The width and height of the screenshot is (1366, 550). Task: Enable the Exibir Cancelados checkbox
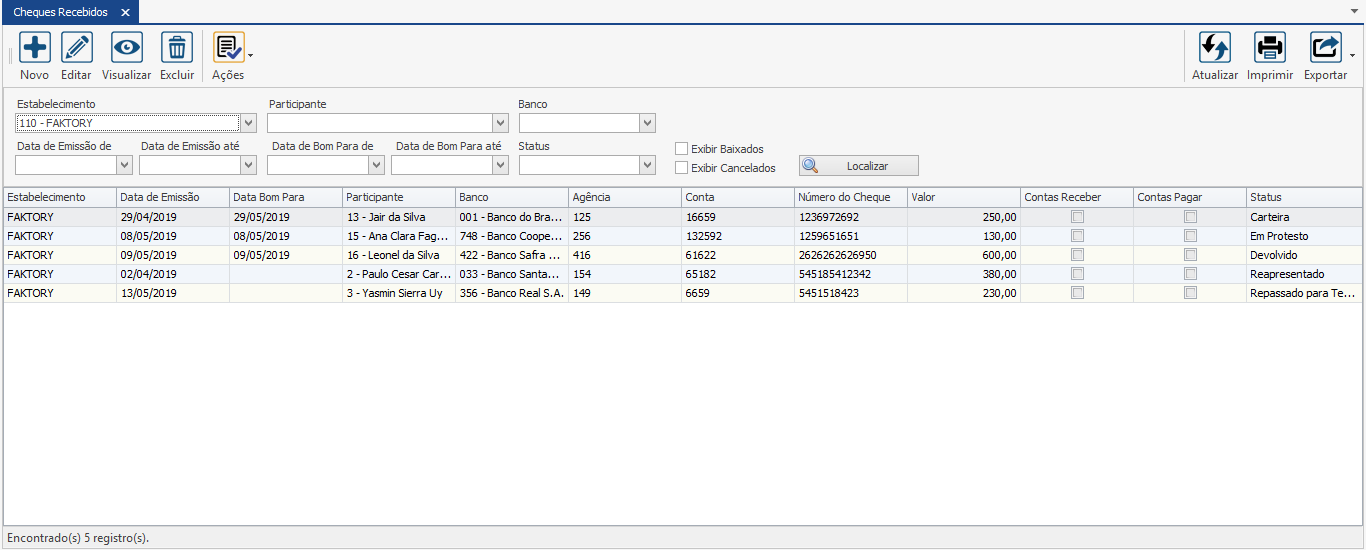point(682,168)
